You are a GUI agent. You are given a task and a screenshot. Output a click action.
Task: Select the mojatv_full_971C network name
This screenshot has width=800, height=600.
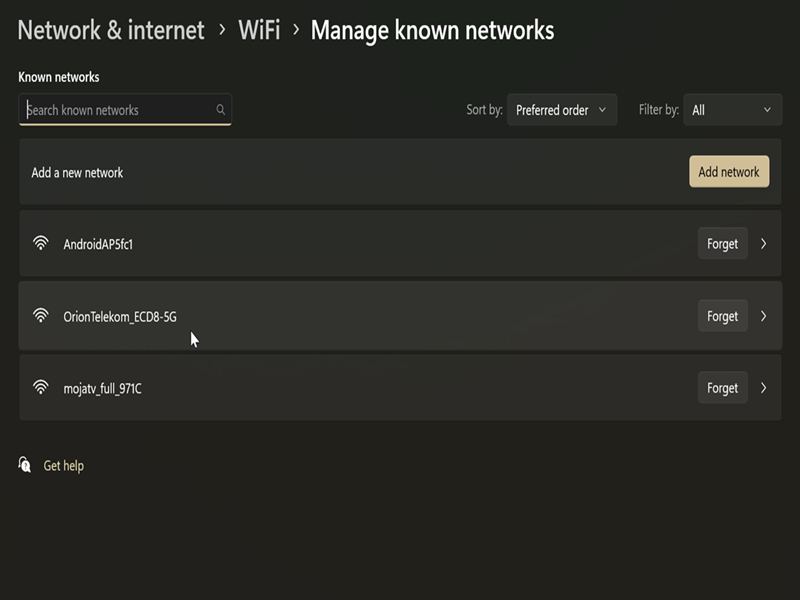coord(102,388)
